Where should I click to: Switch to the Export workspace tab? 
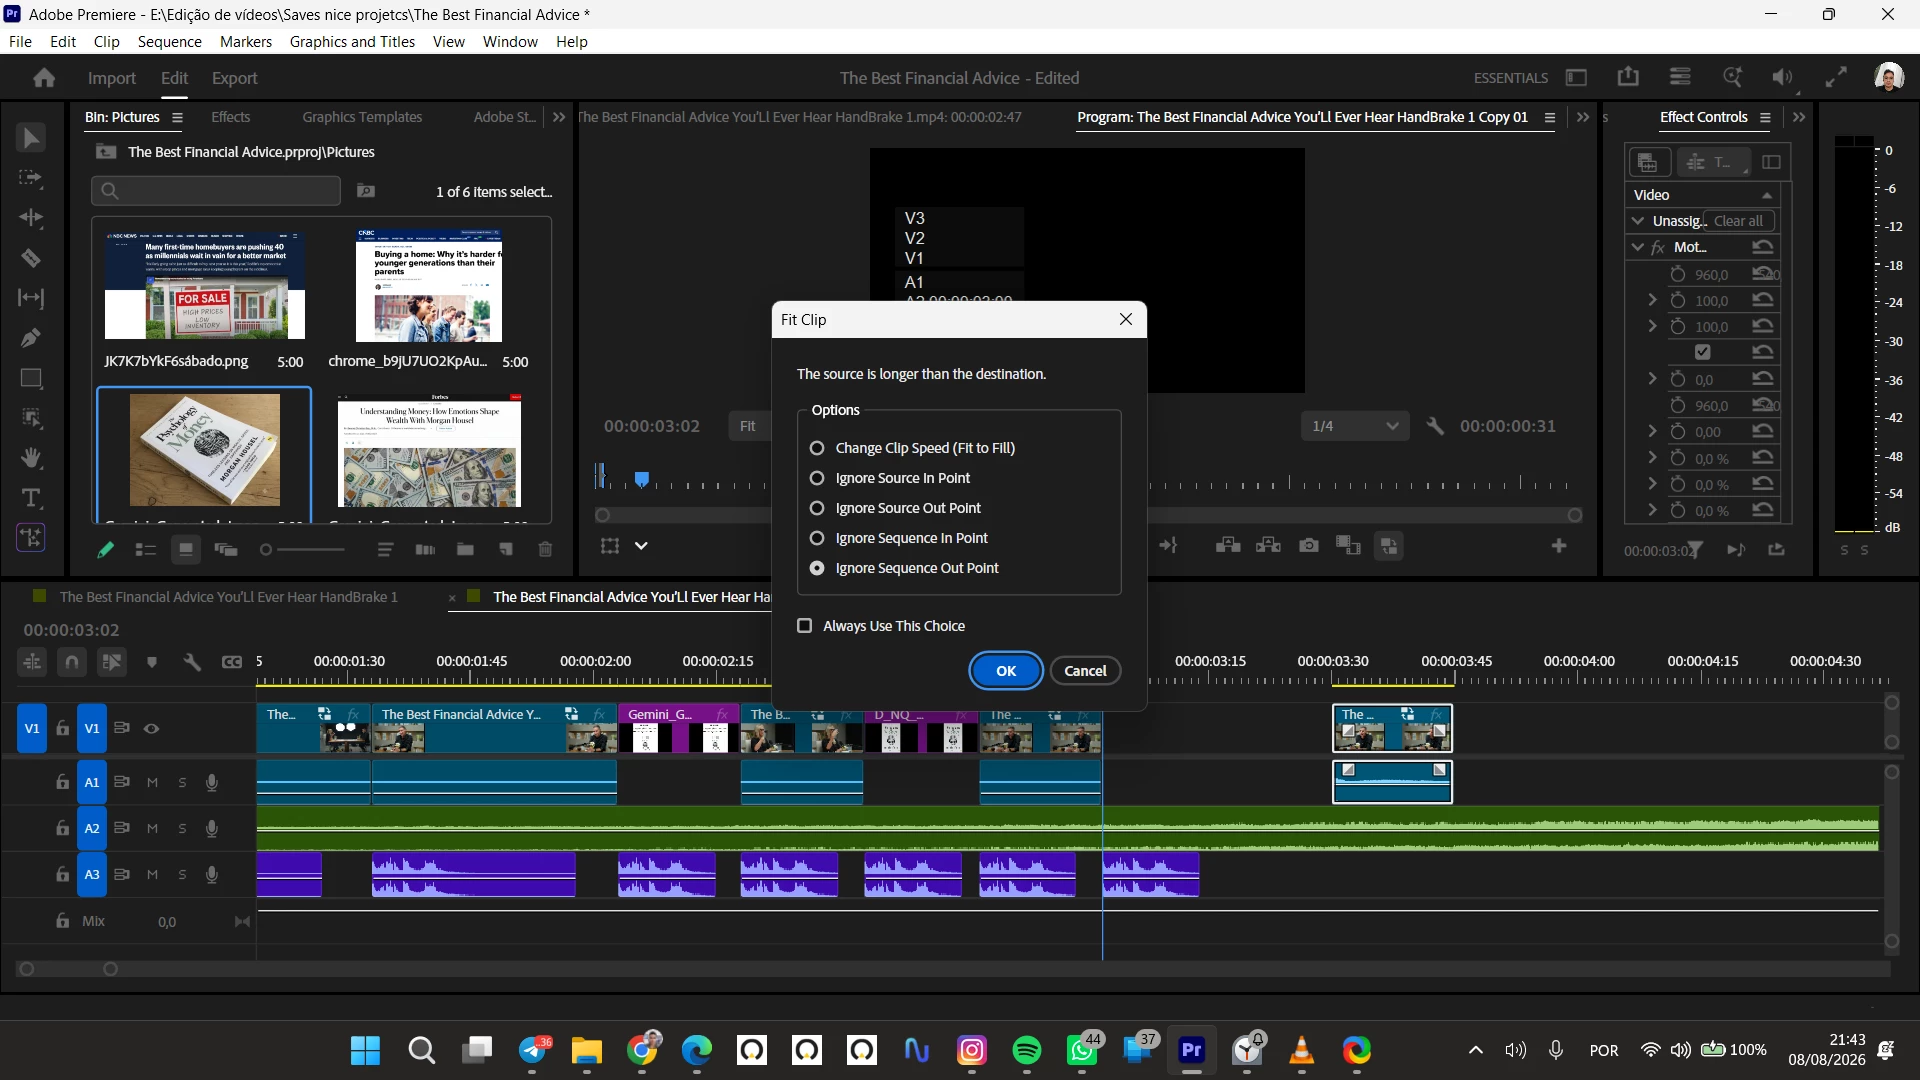[x=234, y=78]
